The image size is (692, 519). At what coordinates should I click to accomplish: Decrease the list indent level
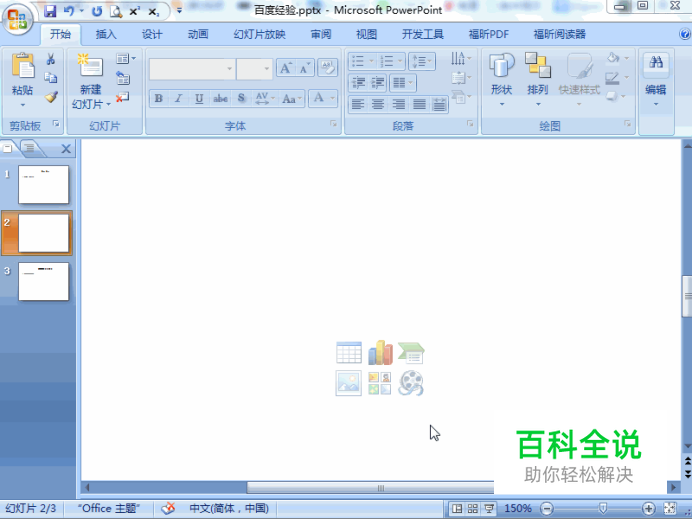(x=358, y=83)
